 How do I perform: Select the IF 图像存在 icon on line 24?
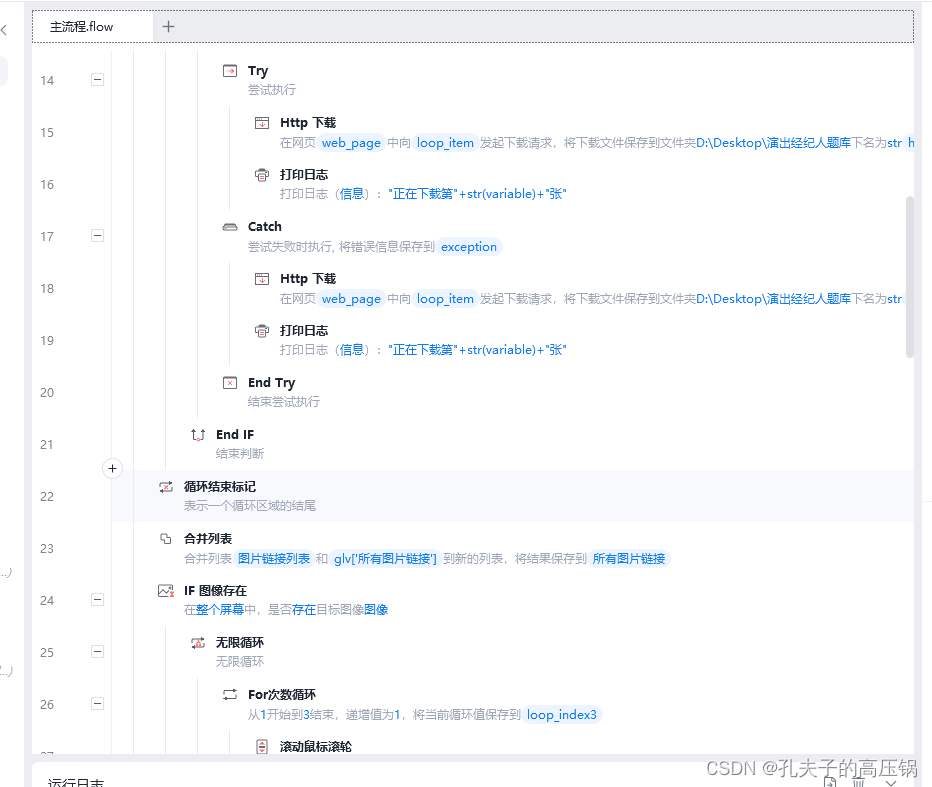coord(166,591)
